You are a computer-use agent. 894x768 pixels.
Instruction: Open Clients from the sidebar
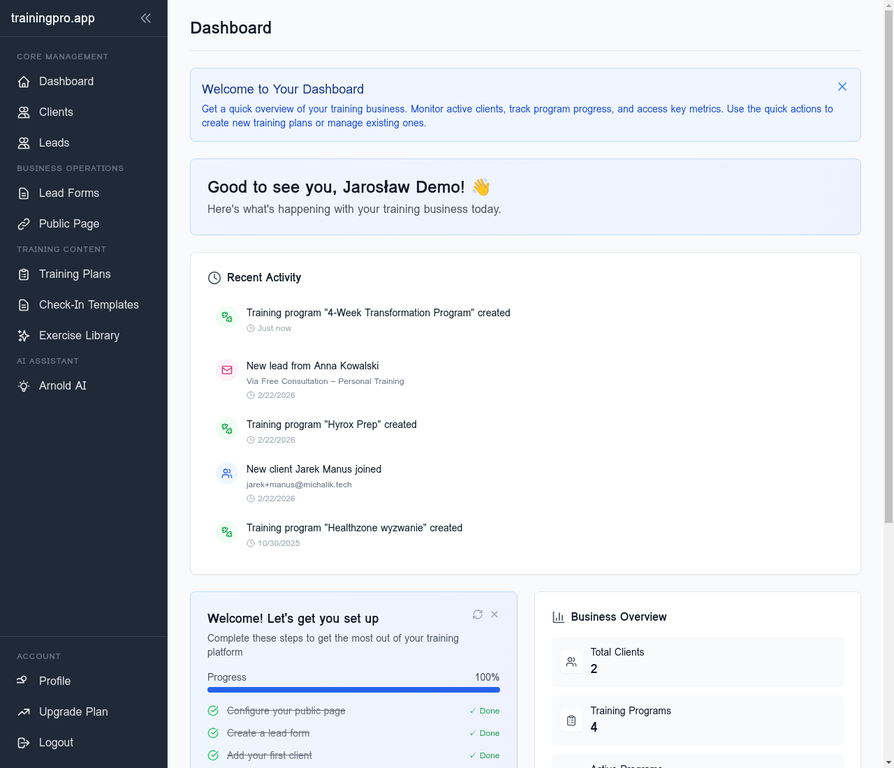click(x=56, y=112)
